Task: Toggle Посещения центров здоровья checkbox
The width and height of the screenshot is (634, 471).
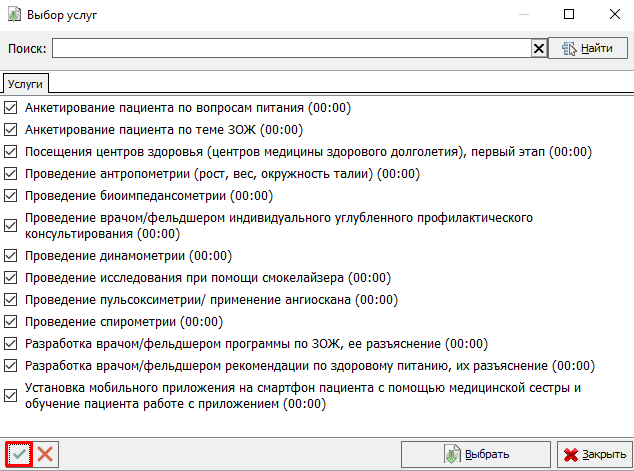Action: point(12,151)
